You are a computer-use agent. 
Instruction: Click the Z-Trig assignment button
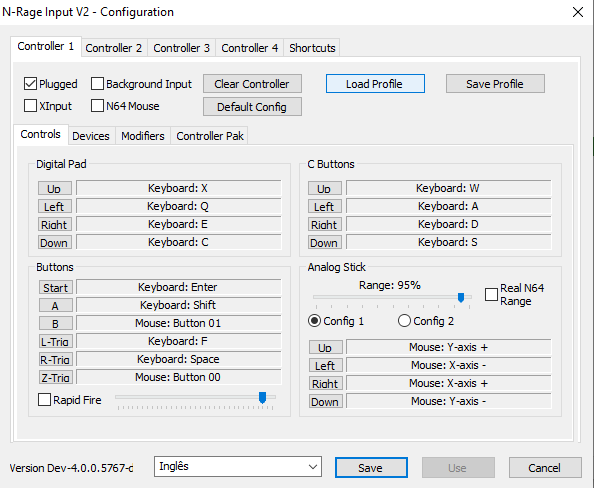coord(56,377)
